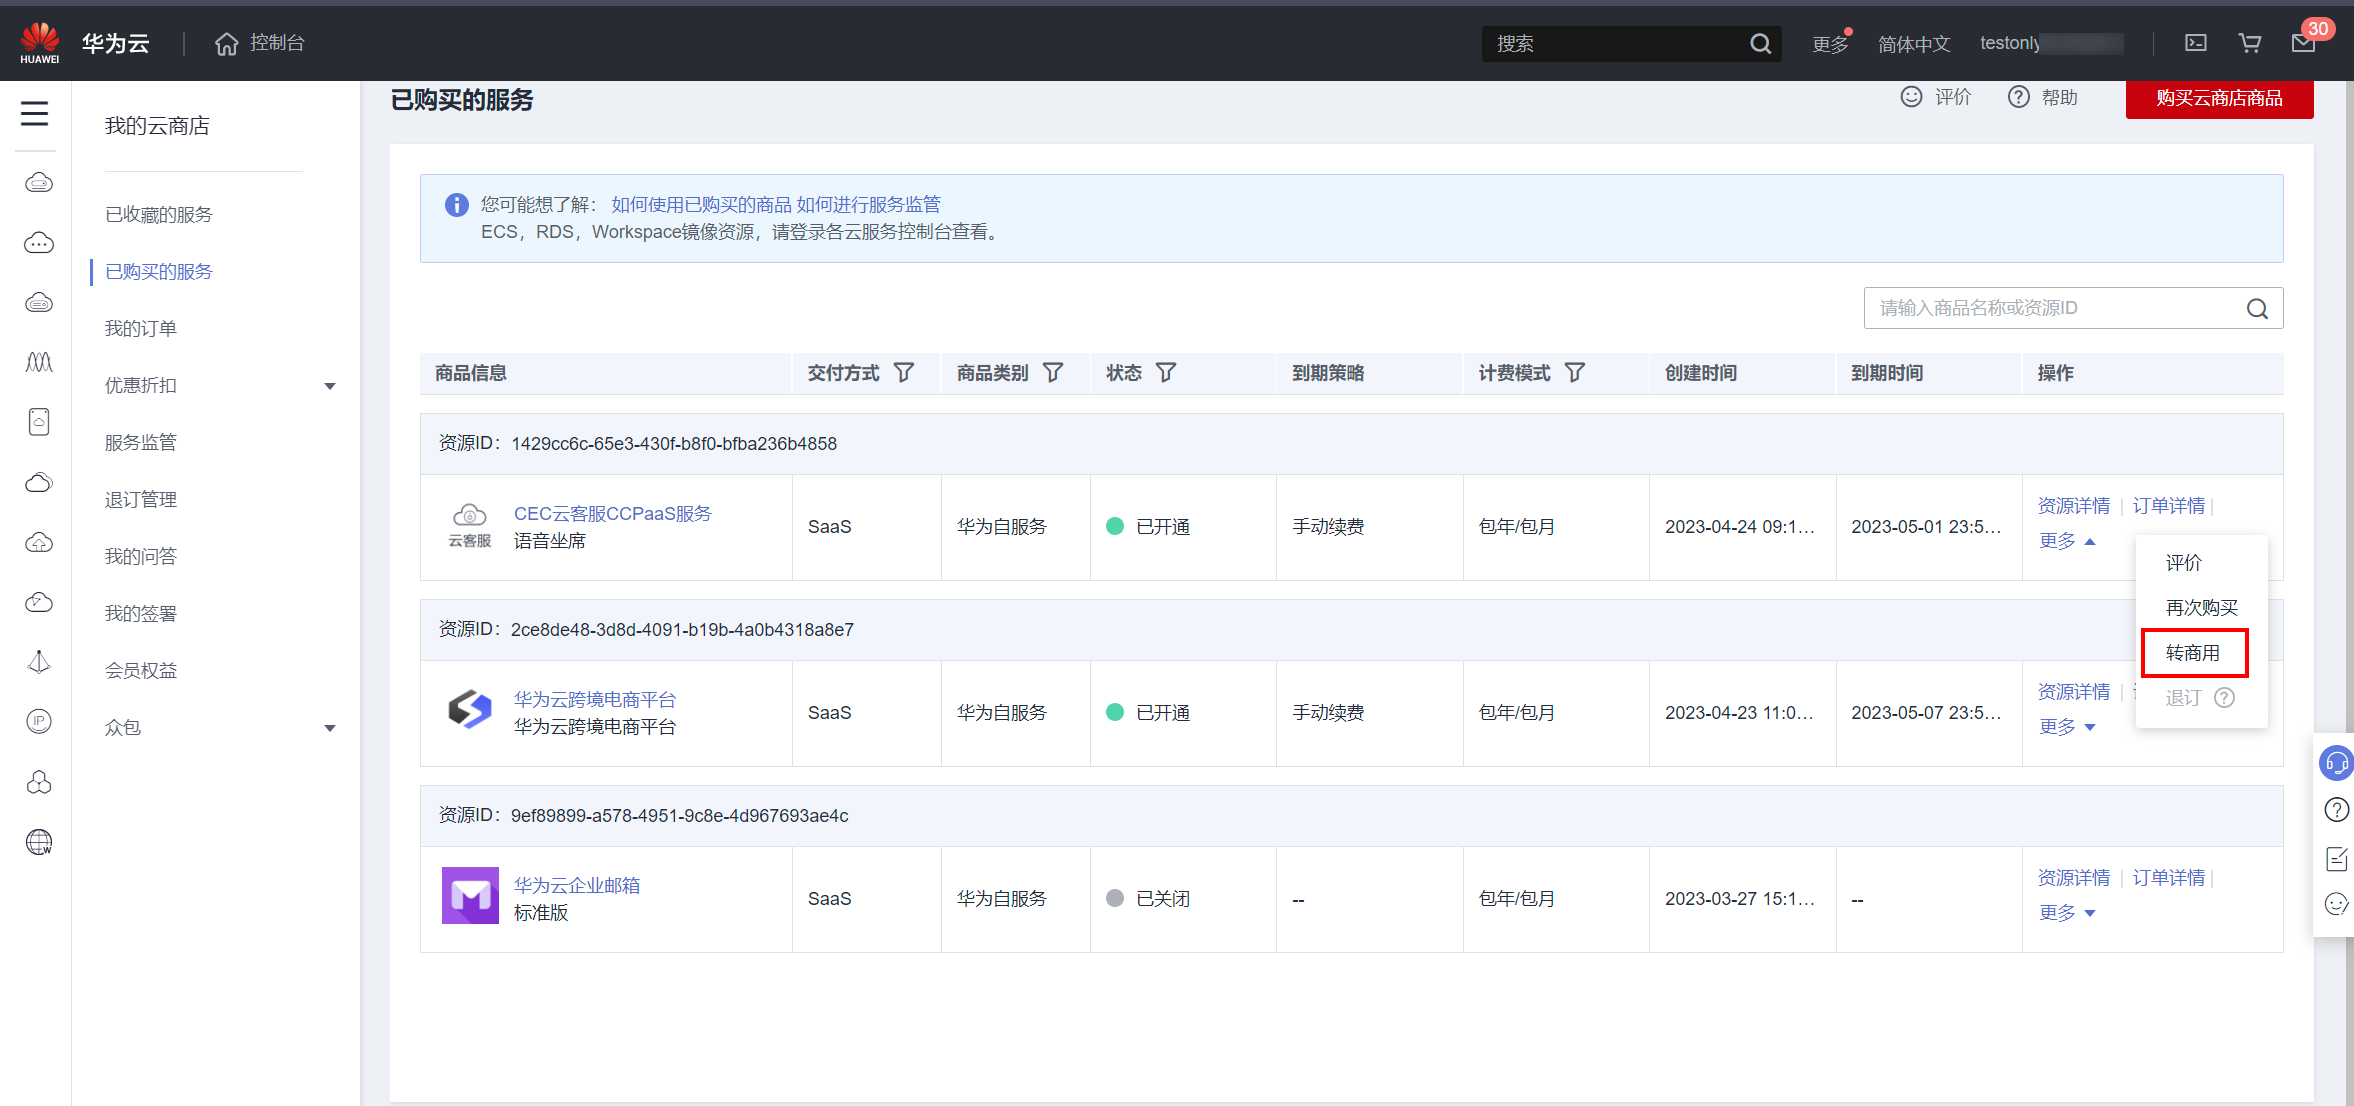Expand the 众包 submenu
The width and height of the screenshot is (2354, 1106).
point(329,728)
